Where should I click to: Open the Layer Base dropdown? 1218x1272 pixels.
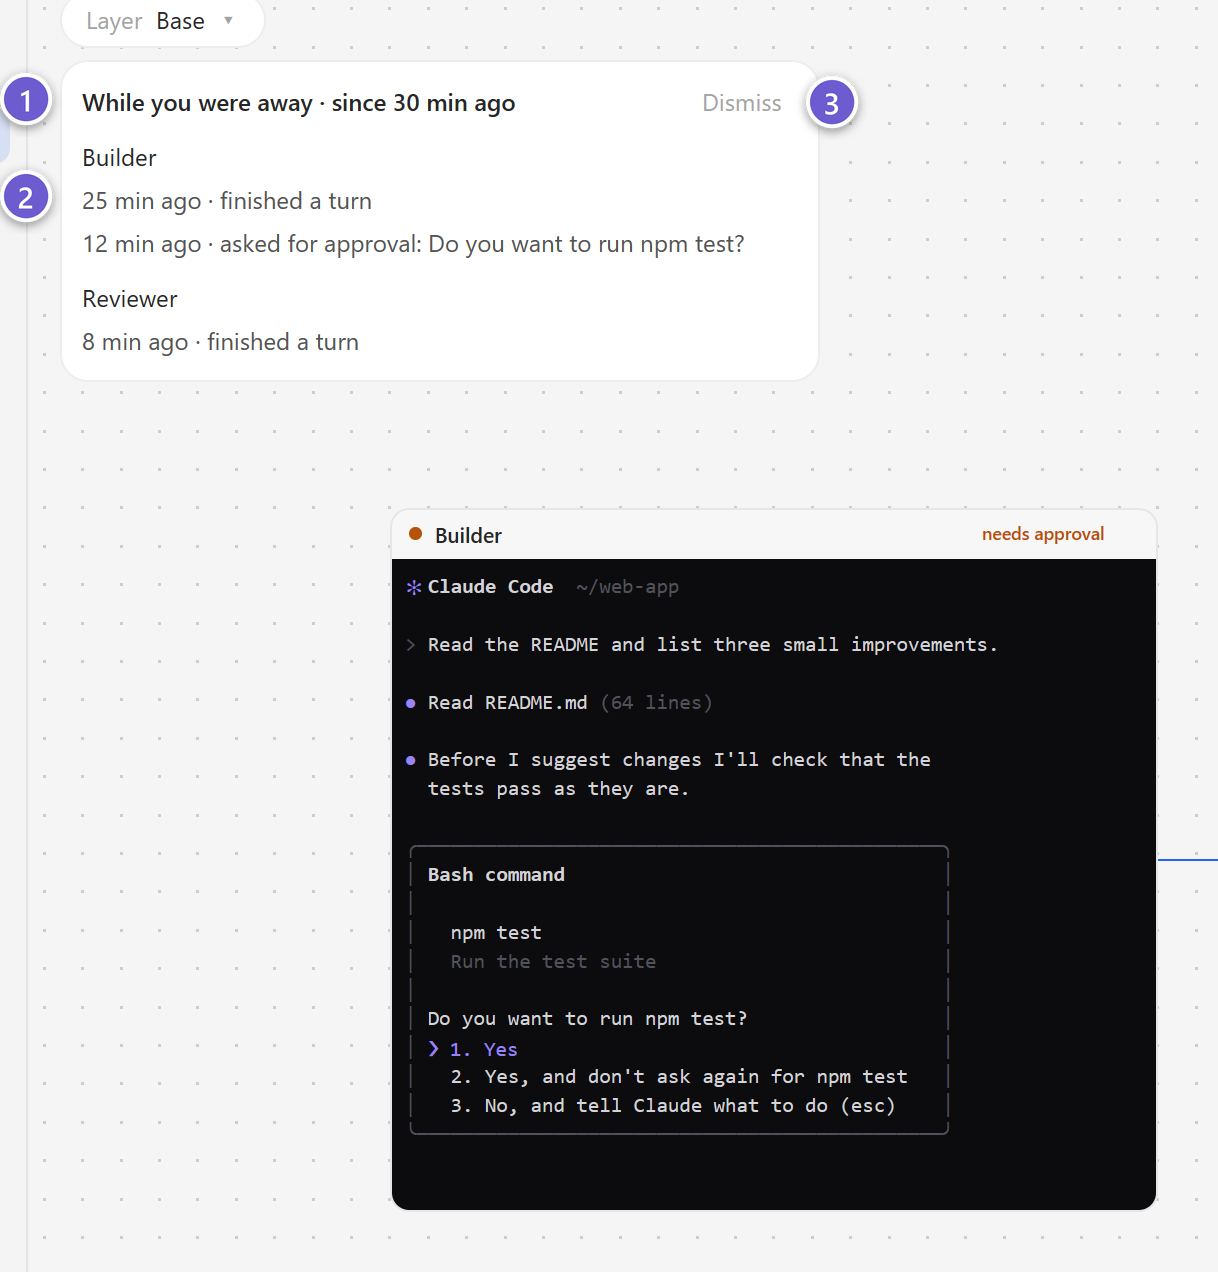click(x=162, y=22)
